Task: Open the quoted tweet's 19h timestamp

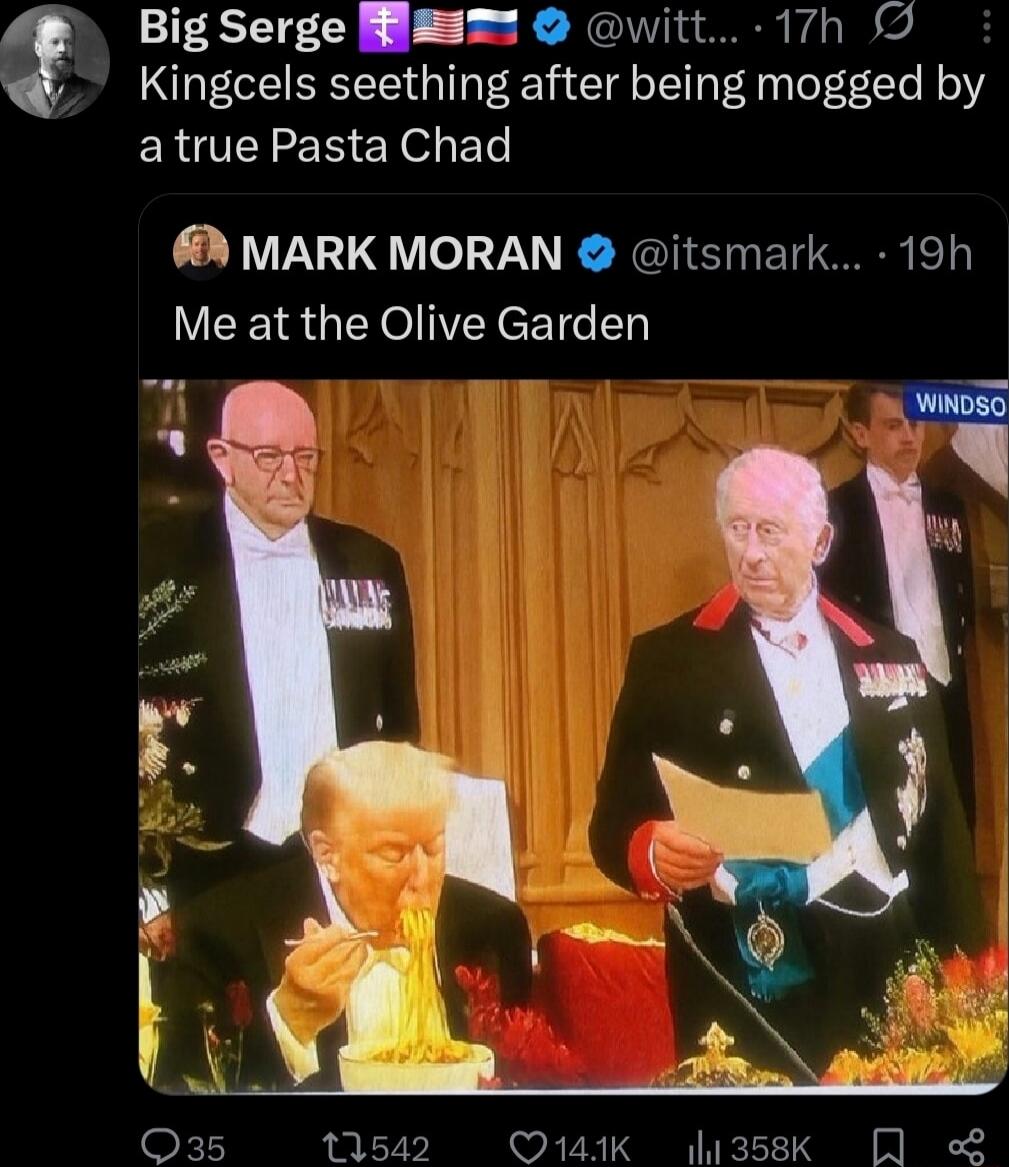Action: pyautogui.click(x=935, y=254)
